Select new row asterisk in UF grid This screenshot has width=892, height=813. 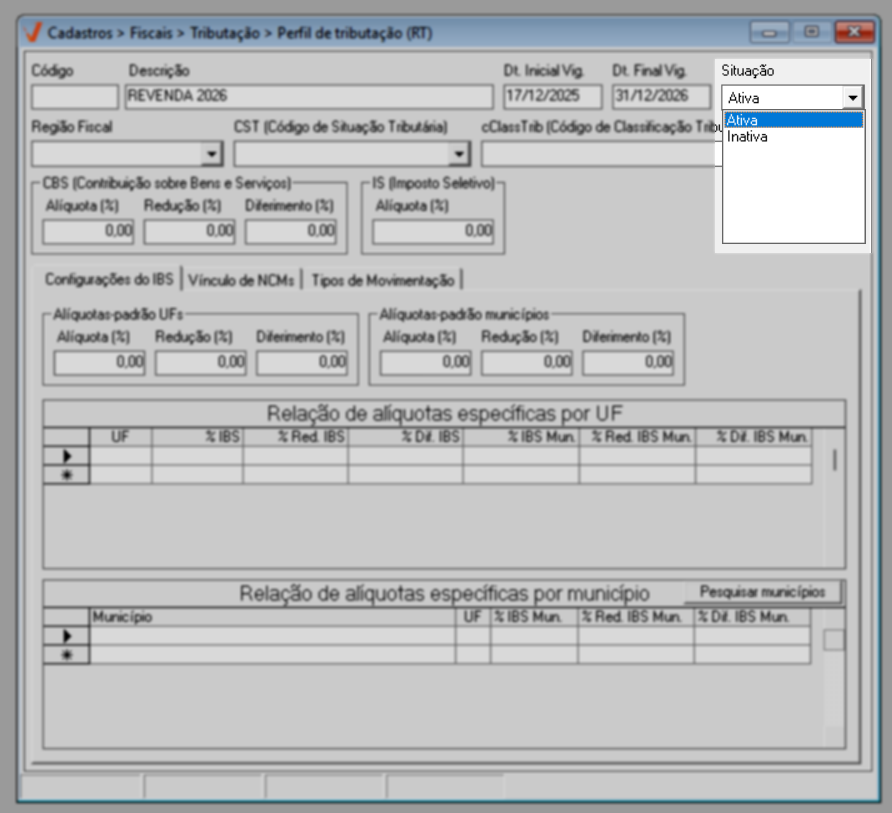[x=67, y=474]
